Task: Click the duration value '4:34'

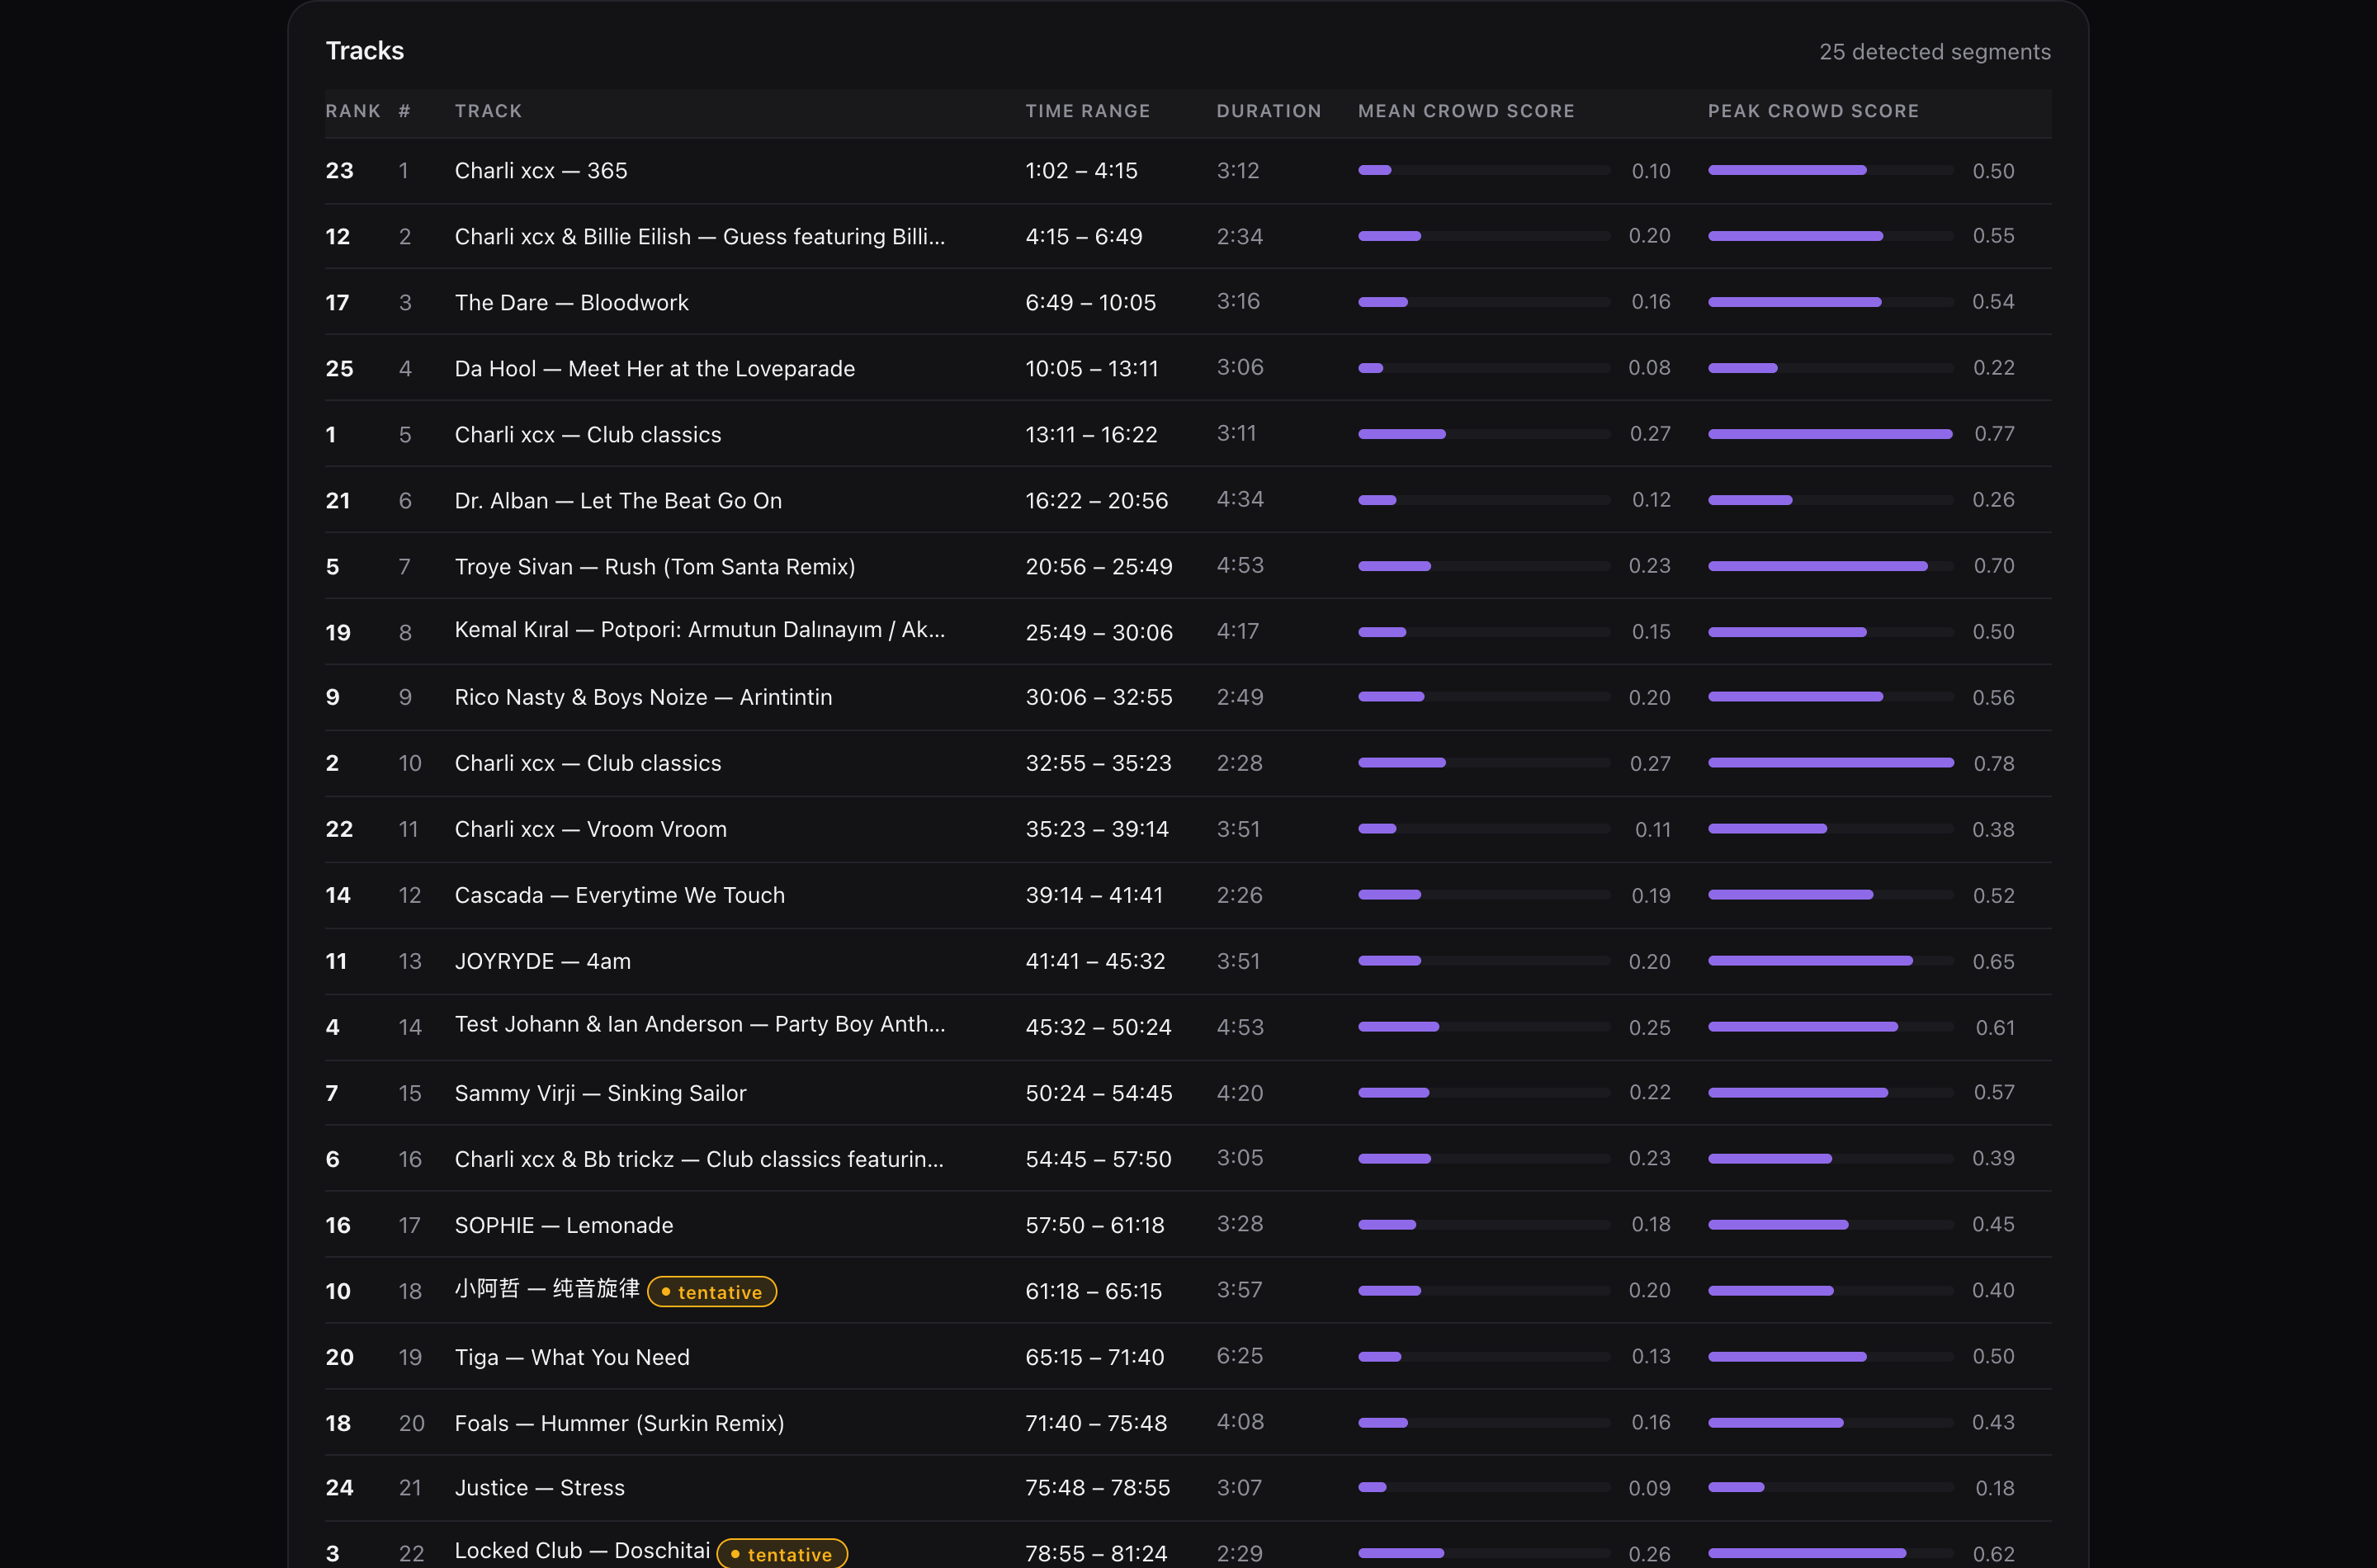Action: point(1240,499)
